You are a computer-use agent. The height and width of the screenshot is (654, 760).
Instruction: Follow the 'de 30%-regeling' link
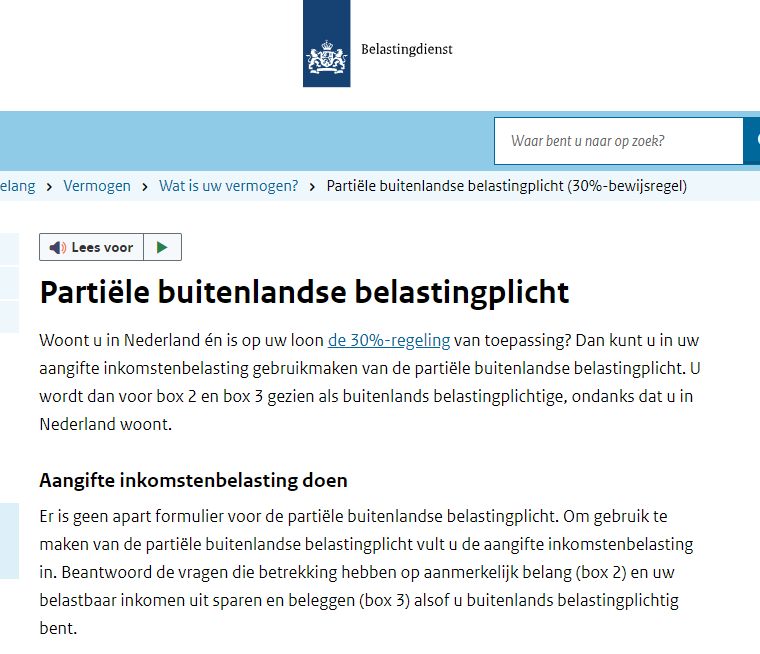coord(389,340)
